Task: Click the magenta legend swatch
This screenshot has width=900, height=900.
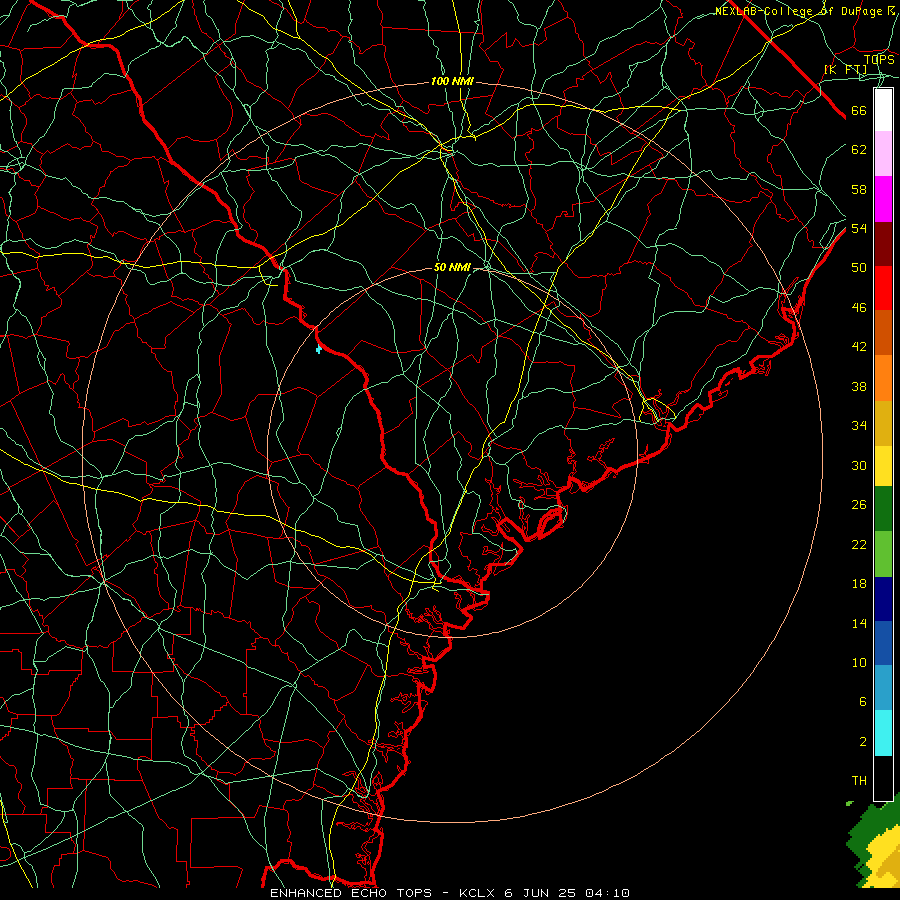Action: 883,199
